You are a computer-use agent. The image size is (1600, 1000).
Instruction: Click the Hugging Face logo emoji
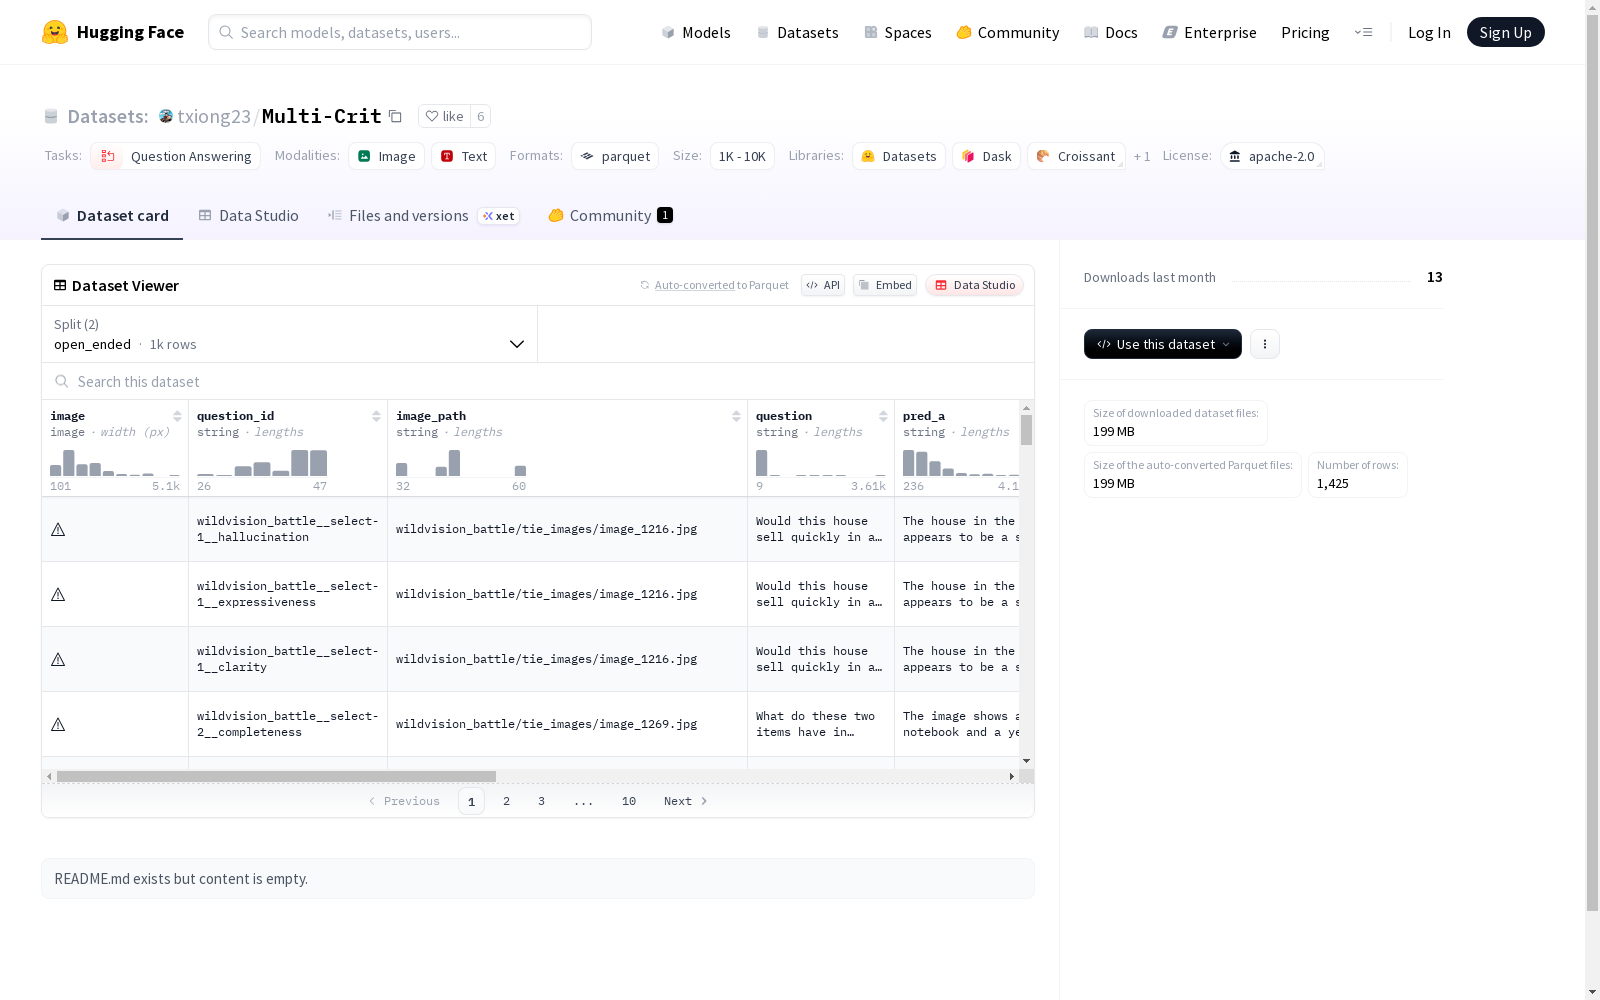tap(55, 32)
